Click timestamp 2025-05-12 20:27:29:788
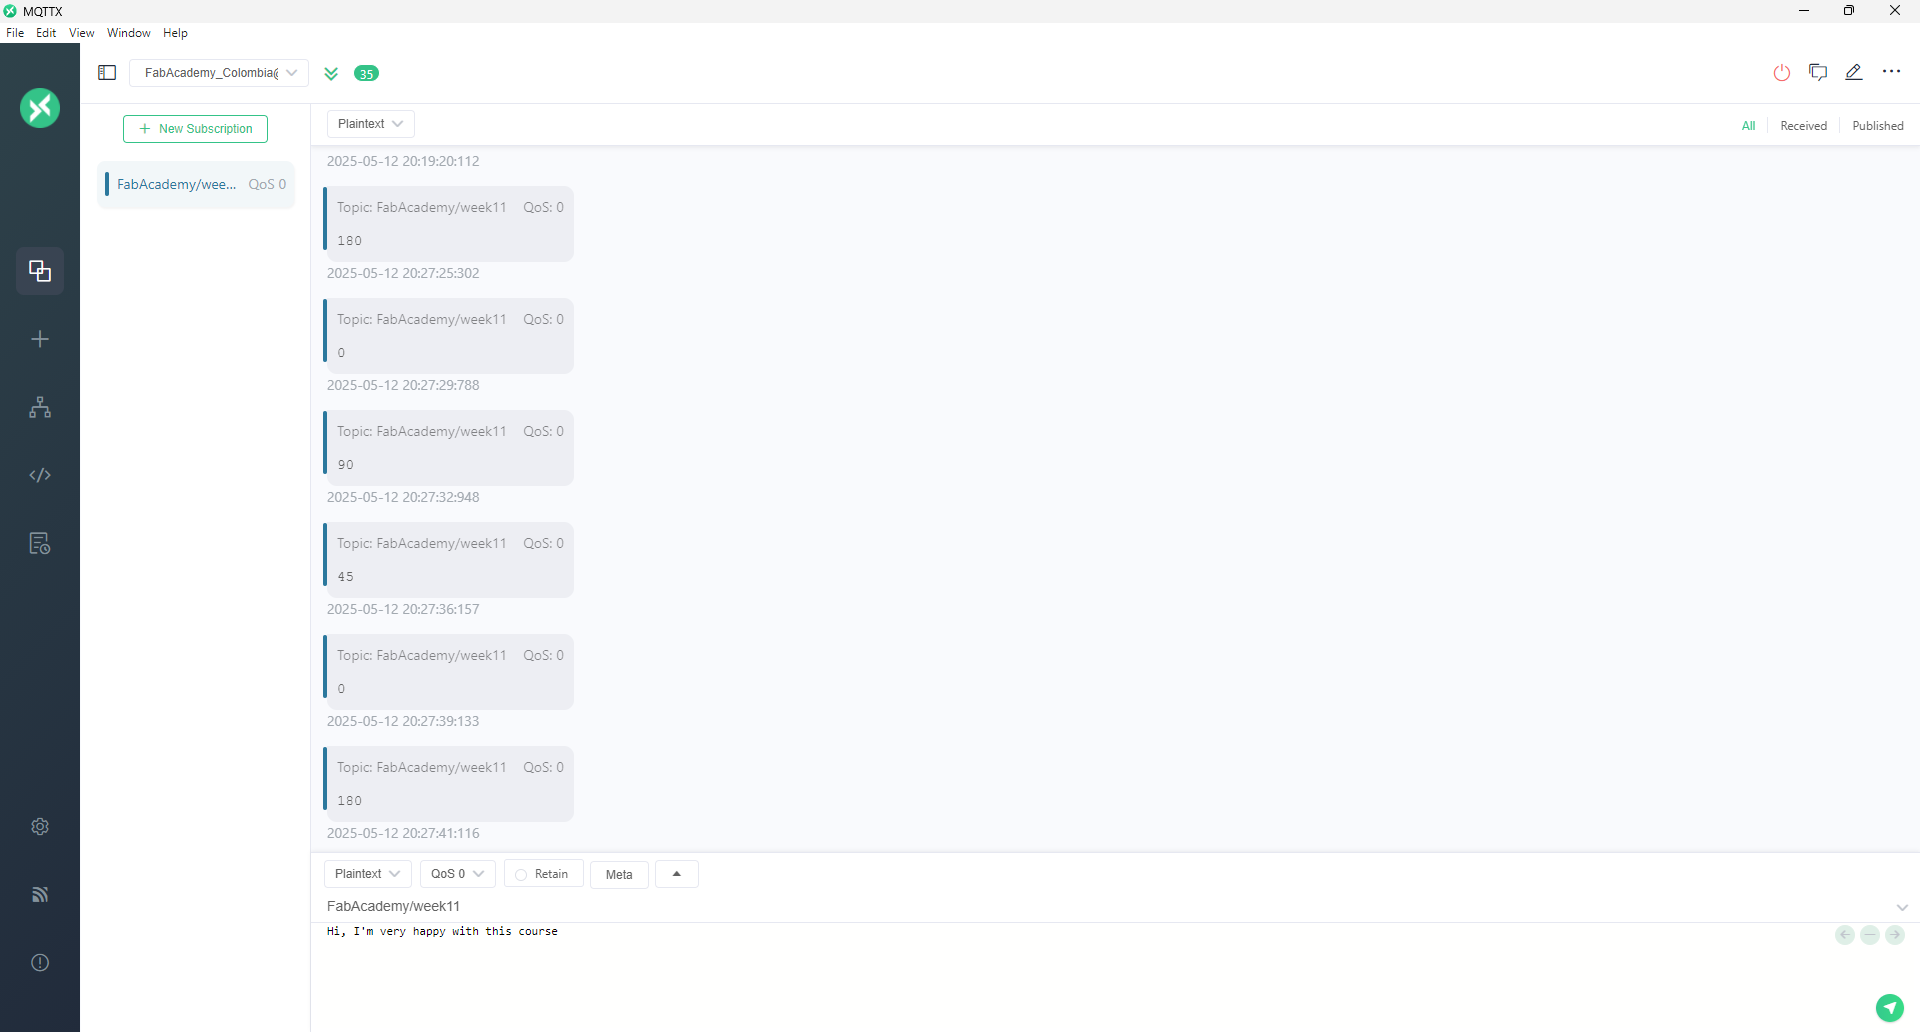Viewport: 1920px width, 1032px height. pos(403,385)
